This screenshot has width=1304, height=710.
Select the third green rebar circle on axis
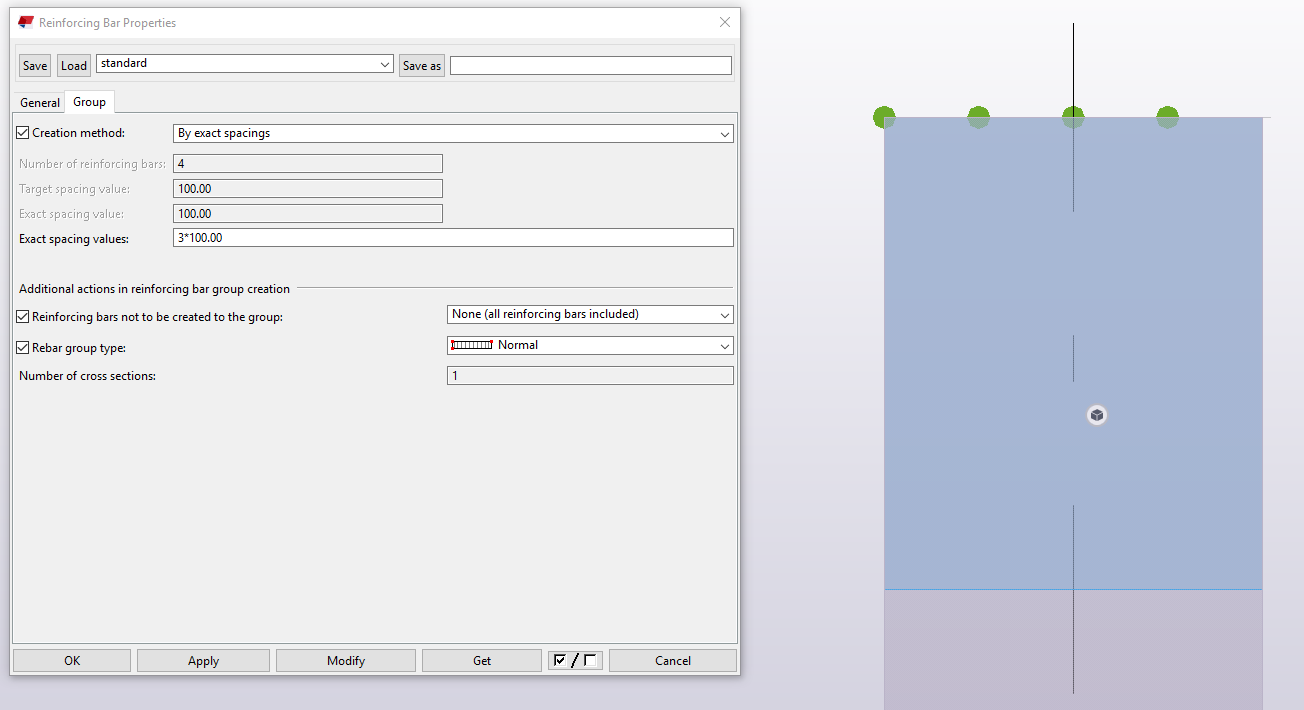1073,117
